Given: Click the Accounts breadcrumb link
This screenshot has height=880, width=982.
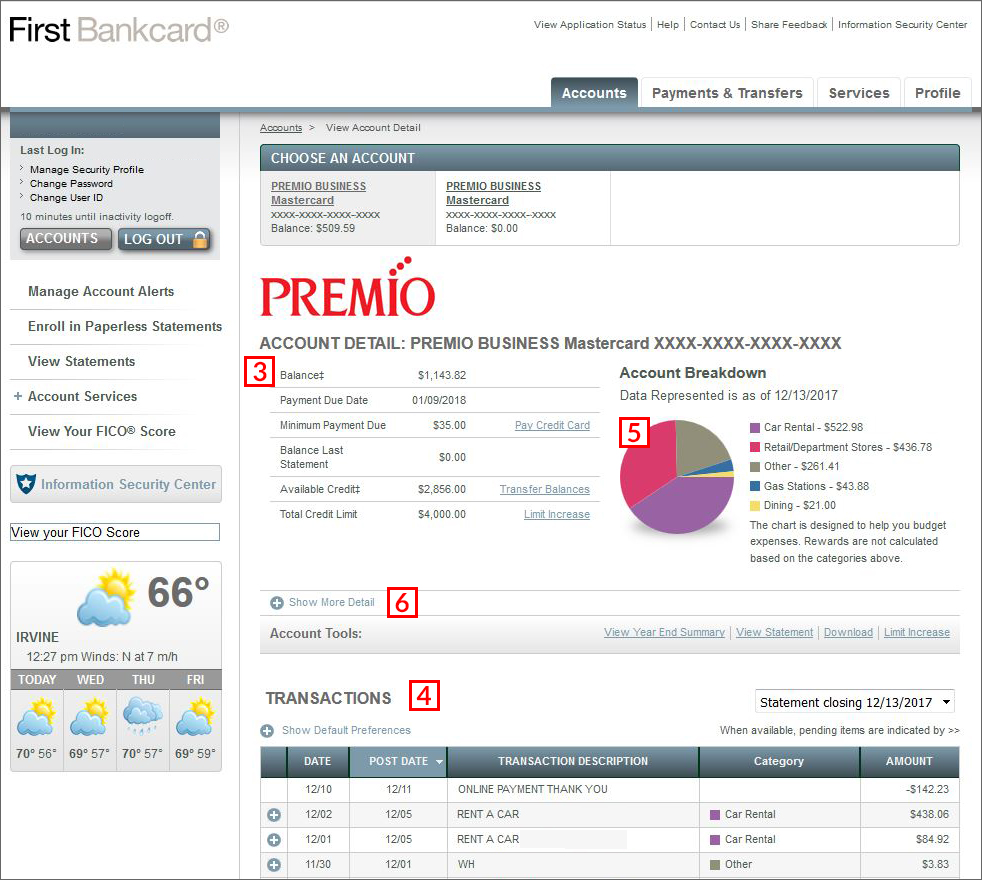Looking at the screenshot, I should pos(281,128).
